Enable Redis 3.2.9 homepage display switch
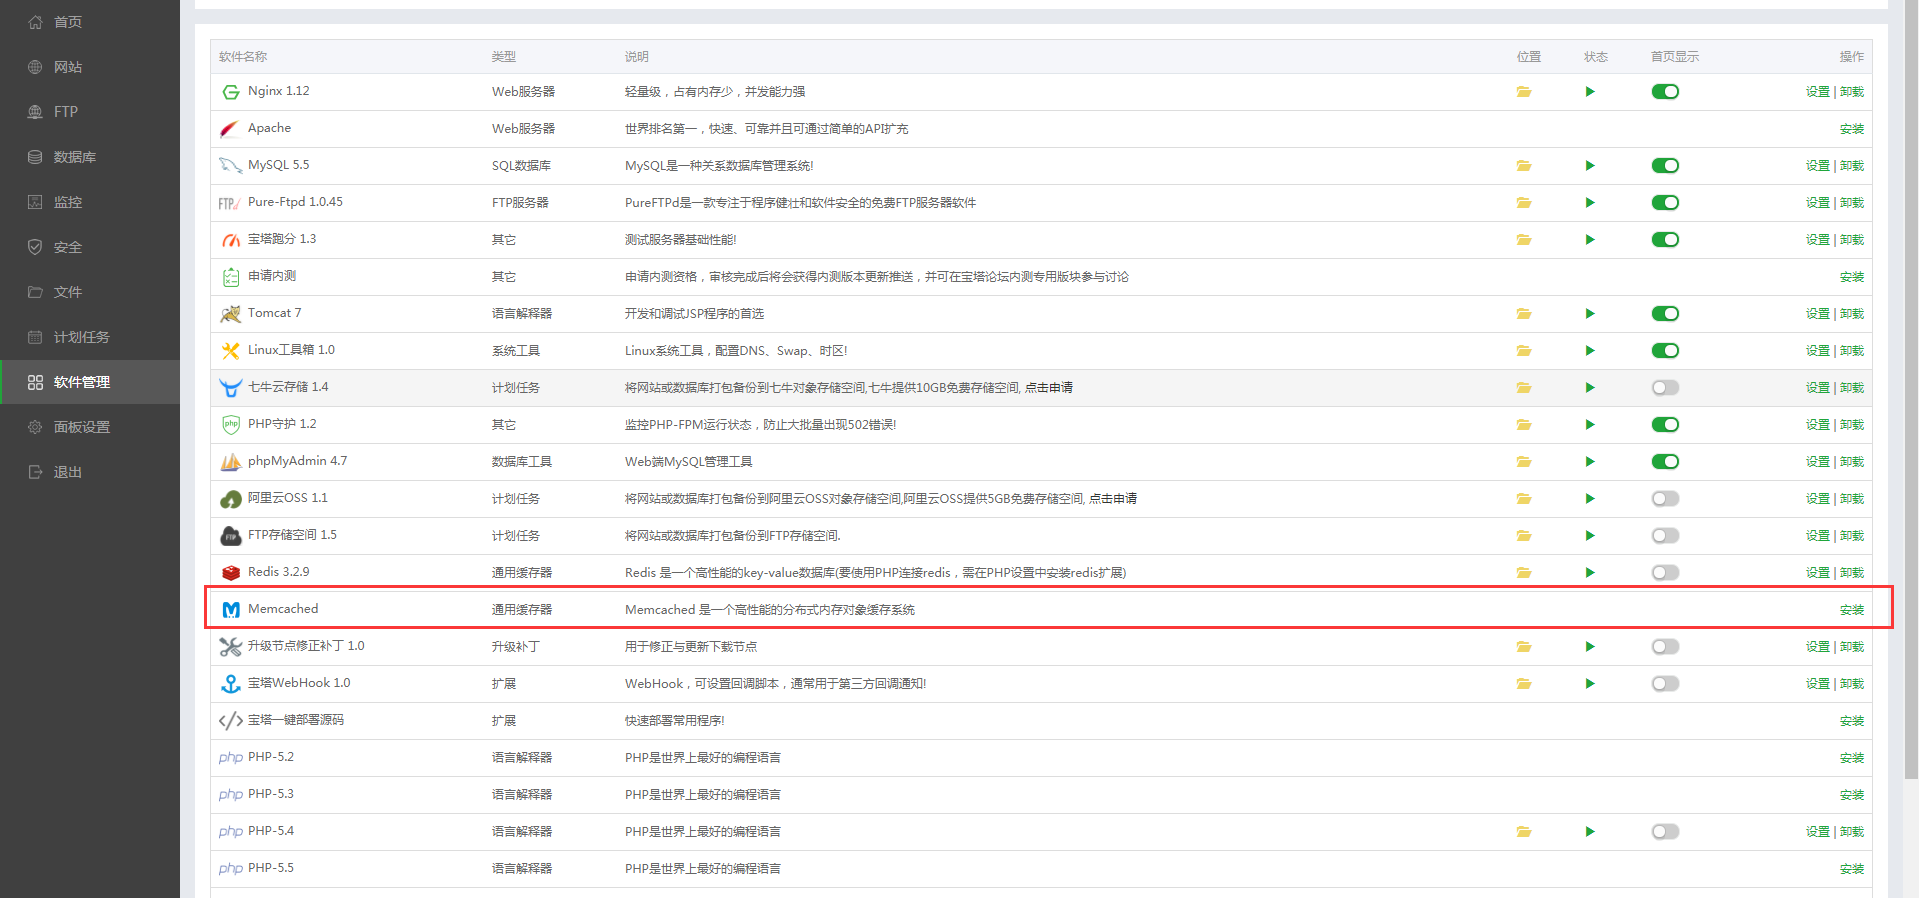This screenshot has height=898, width=1919. pos(1665,573)
